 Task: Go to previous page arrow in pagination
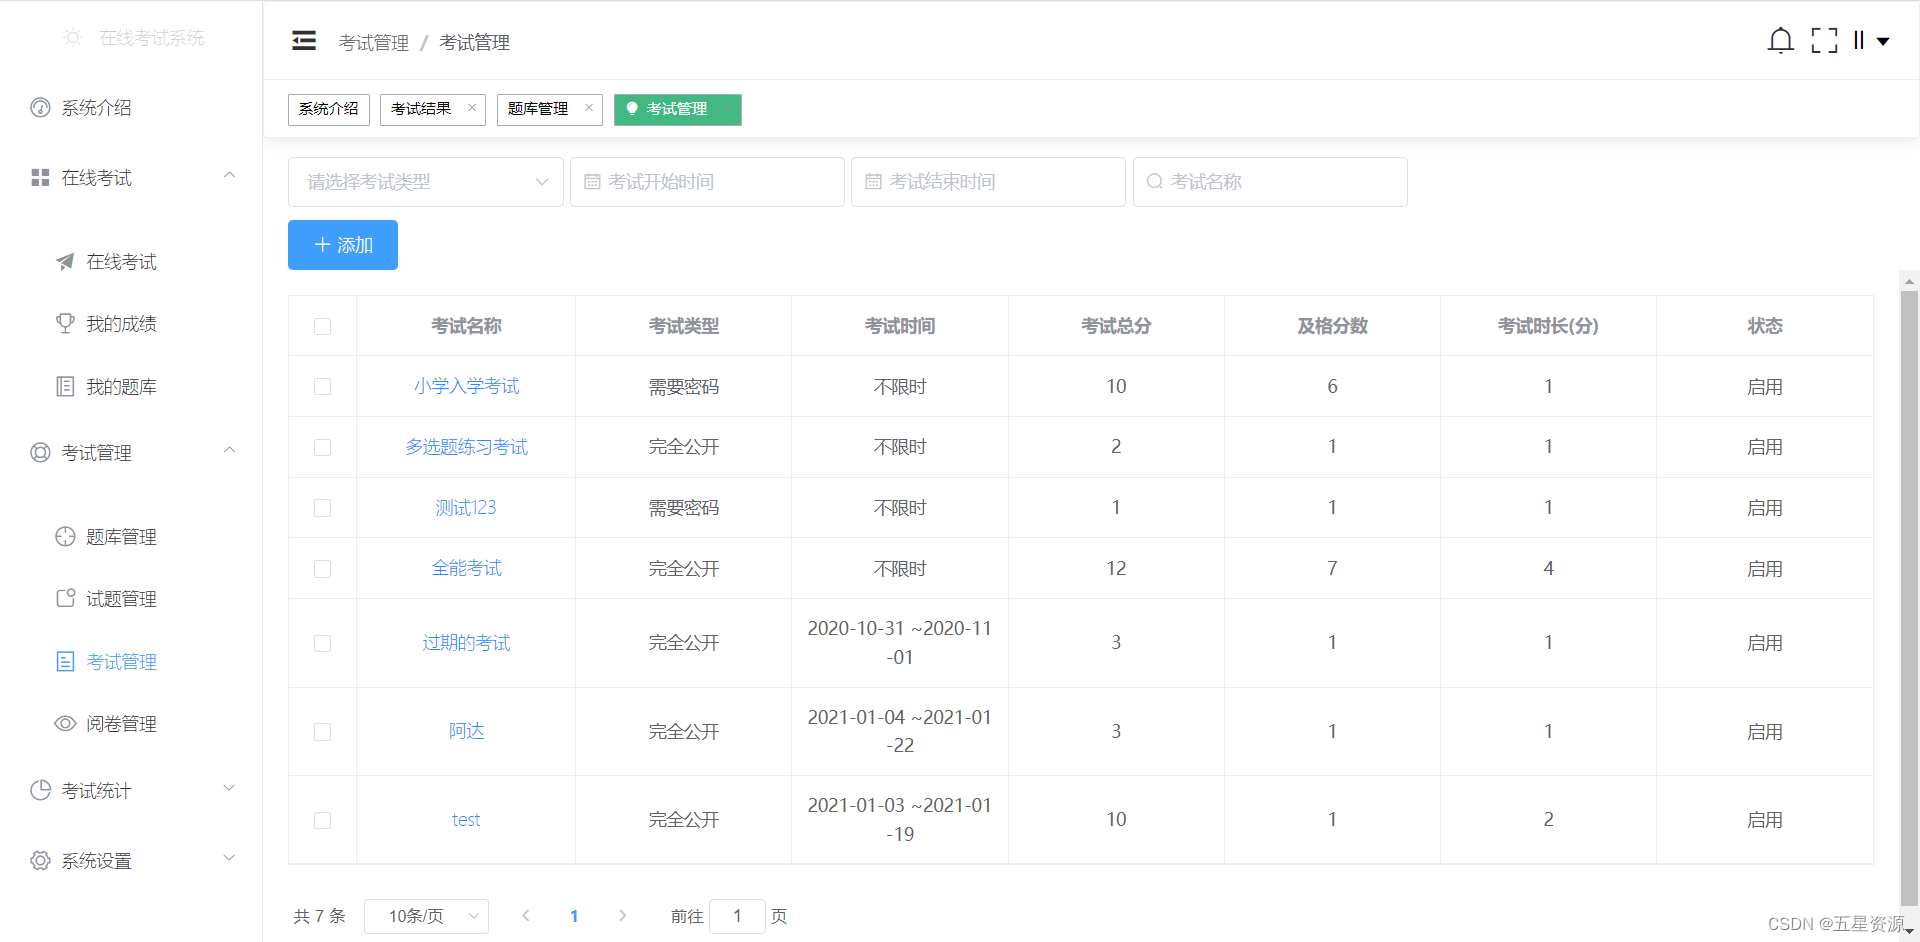[526, 916]
